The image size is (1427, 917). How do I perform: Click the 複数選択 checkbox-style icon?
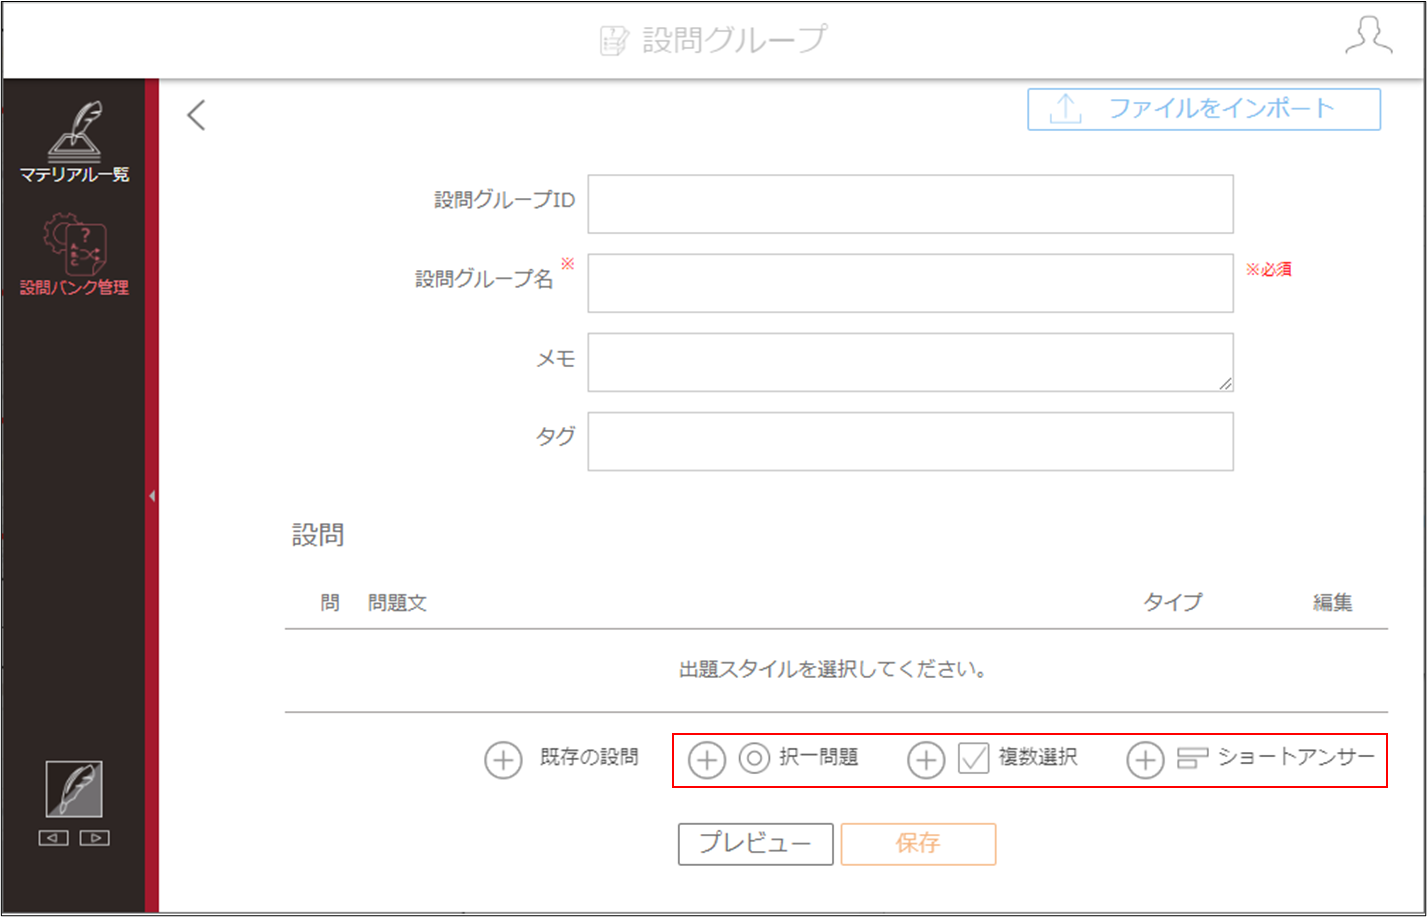(x=974, y=759)
